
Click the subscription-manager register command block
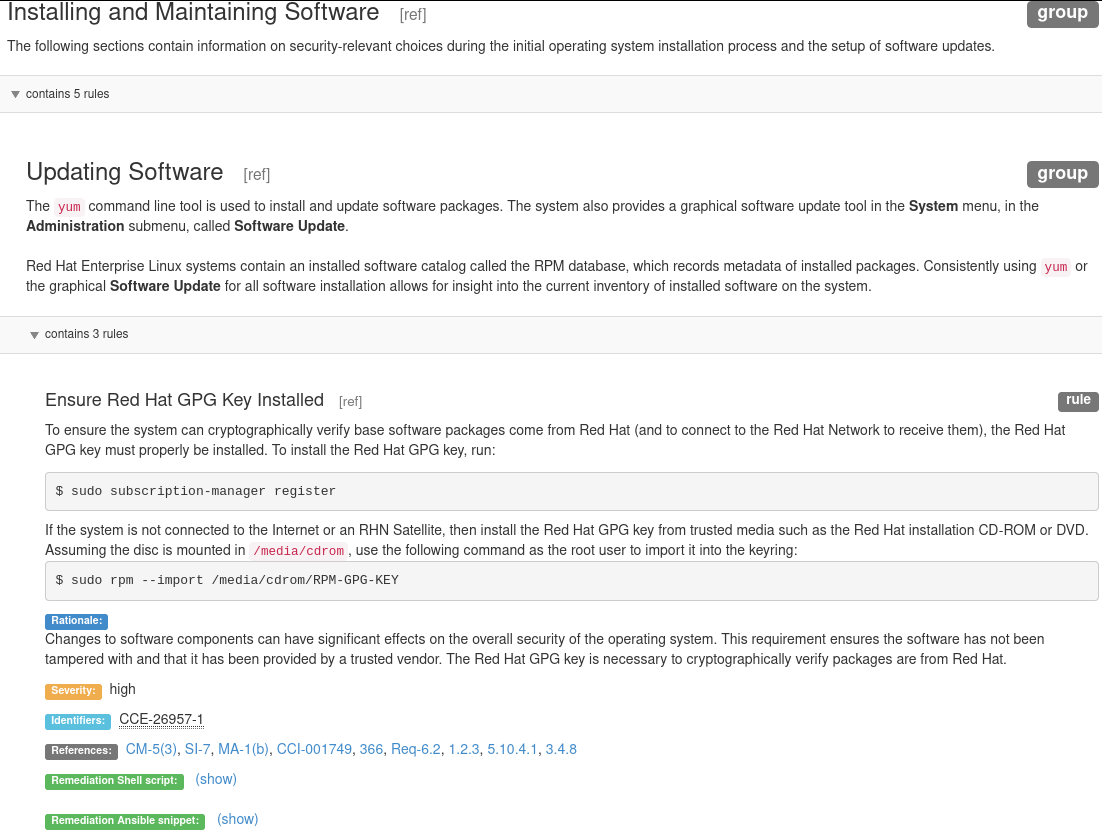click(571, 491)
